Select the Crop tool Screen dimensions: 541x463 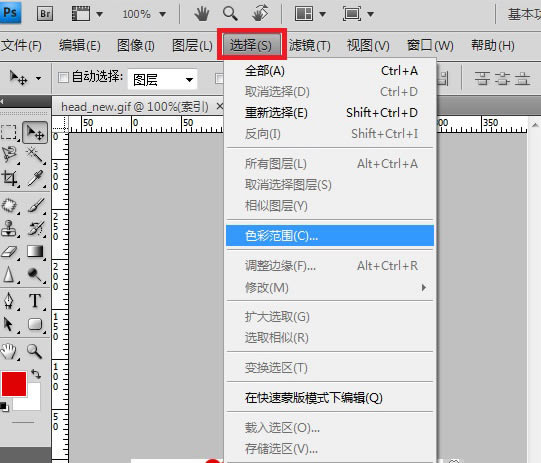tap(9, 178)
